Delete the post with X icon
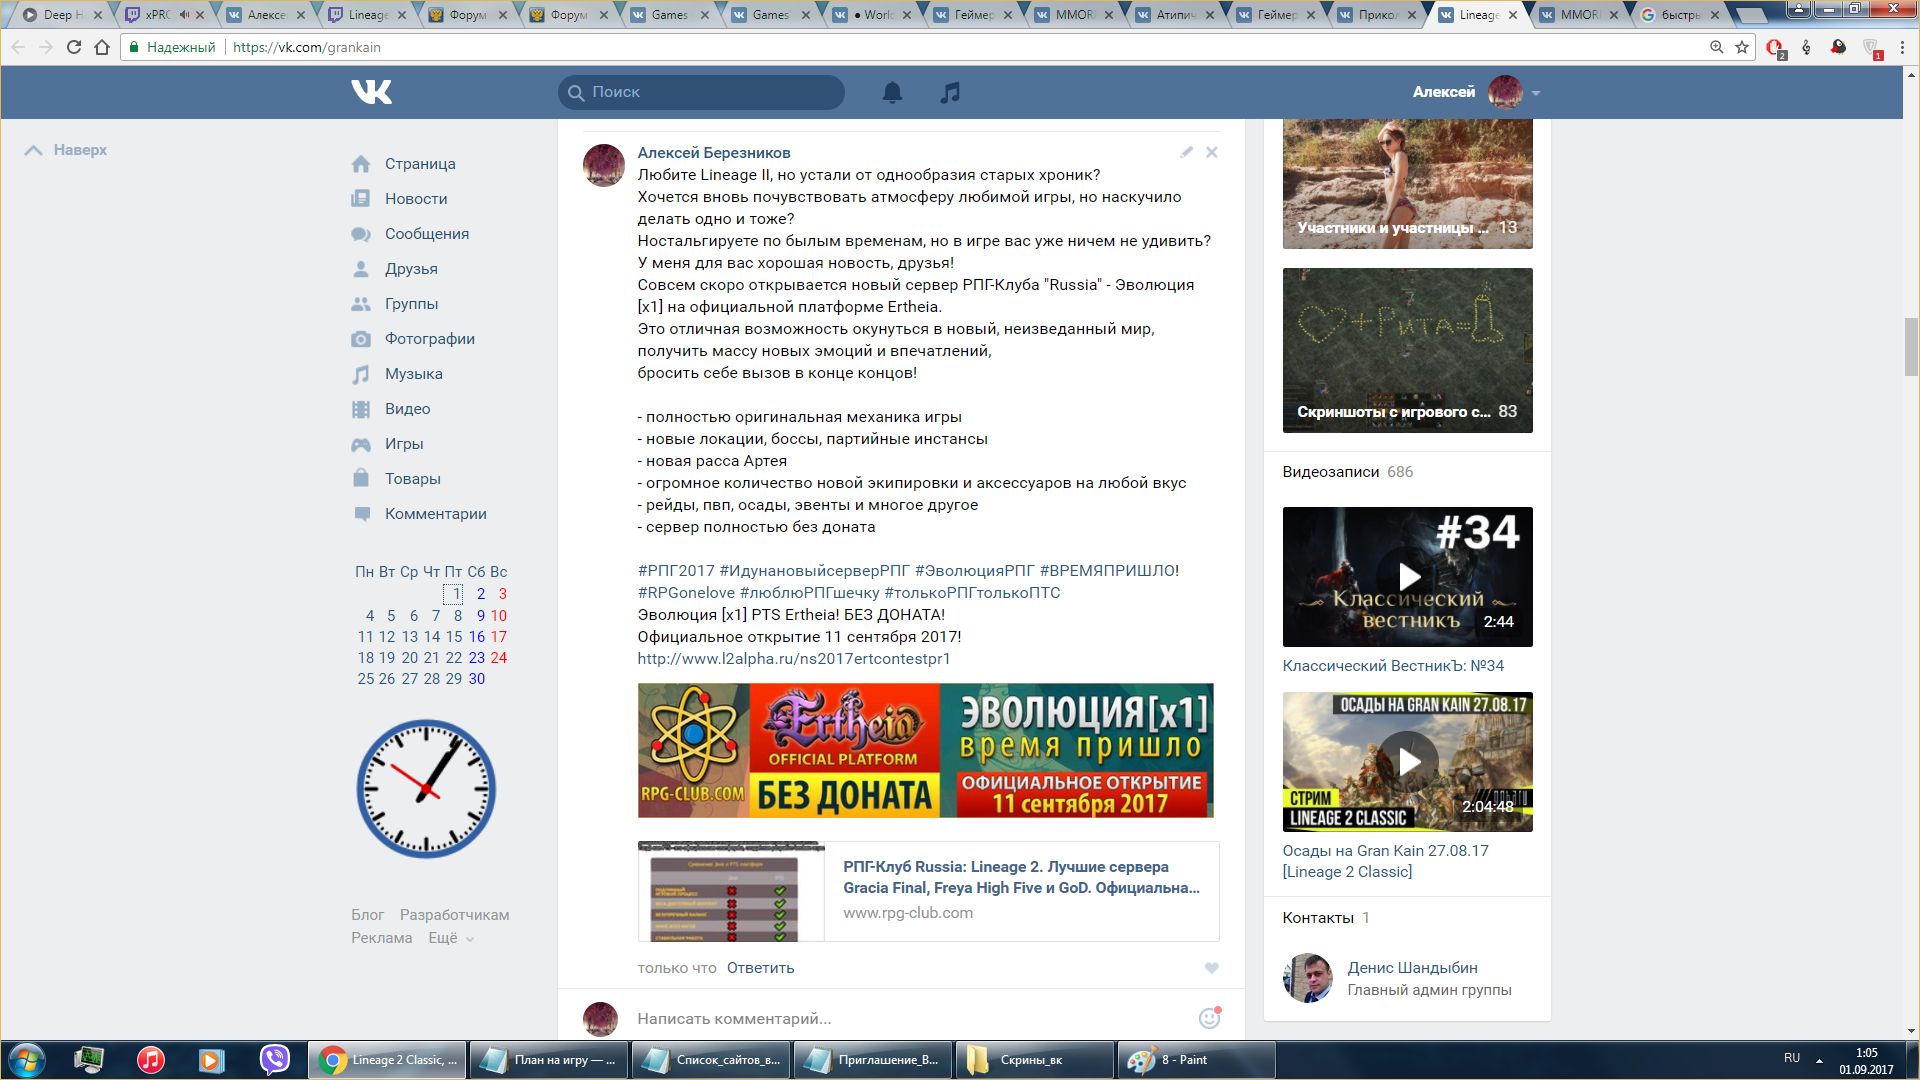The height and width of the screenshot is (1080, 1920). coord(1211,152)
